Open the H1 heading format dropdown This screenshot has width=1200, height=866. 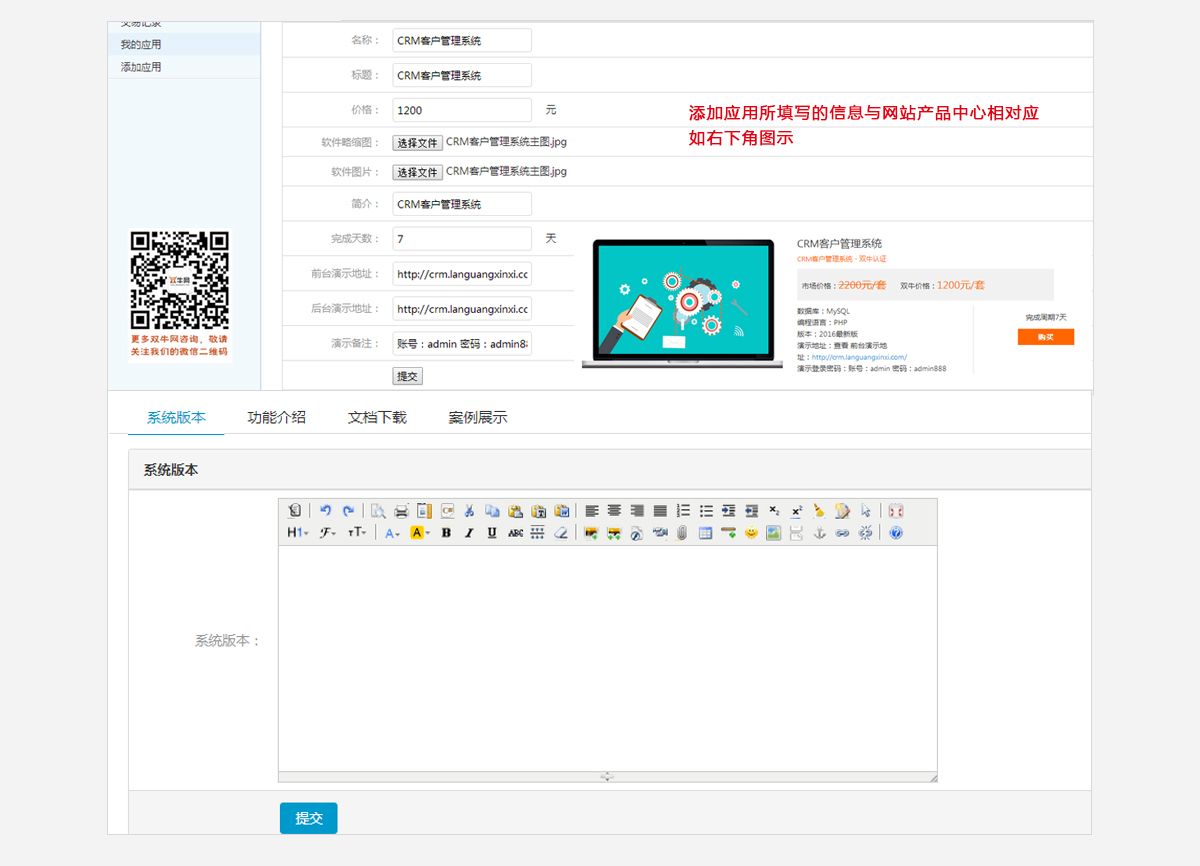click(x=298, y=533)
